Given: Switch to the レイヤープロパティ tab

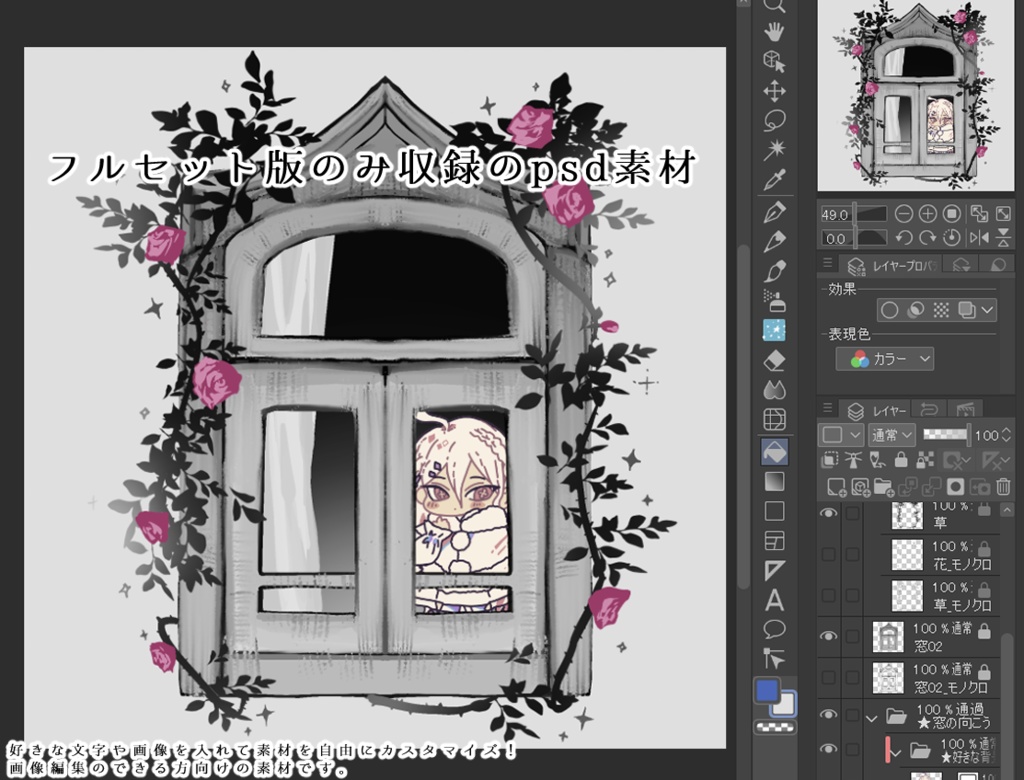Looking at the screenshot, I should [893, 265].
